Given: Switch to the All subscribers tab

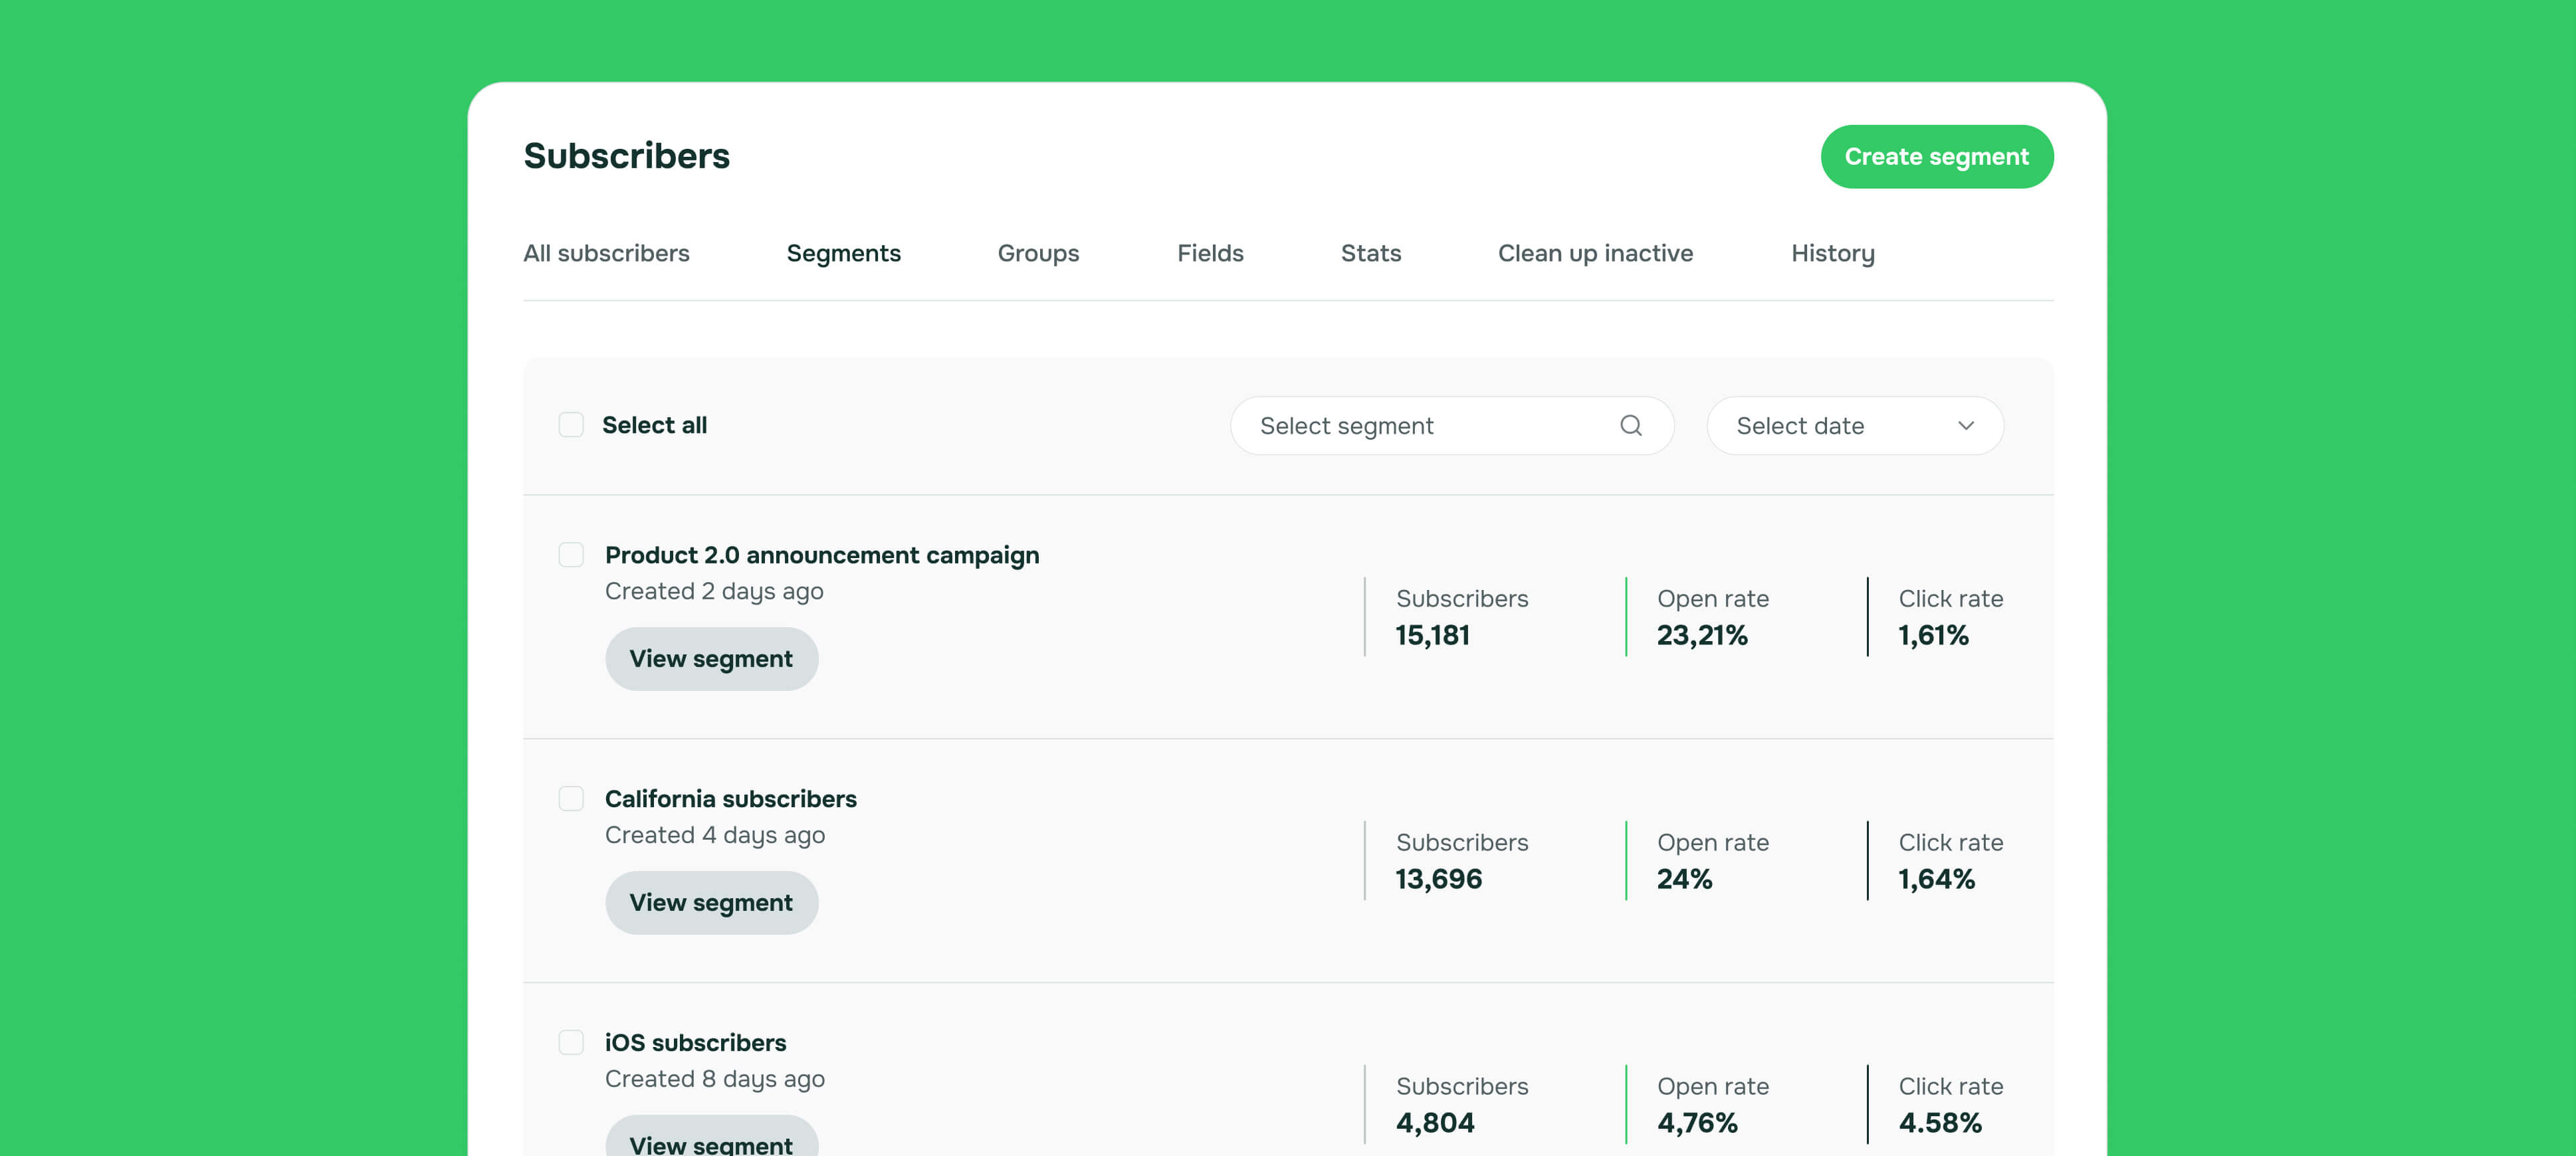Looking at the screenshot, I should click(606, 253).
